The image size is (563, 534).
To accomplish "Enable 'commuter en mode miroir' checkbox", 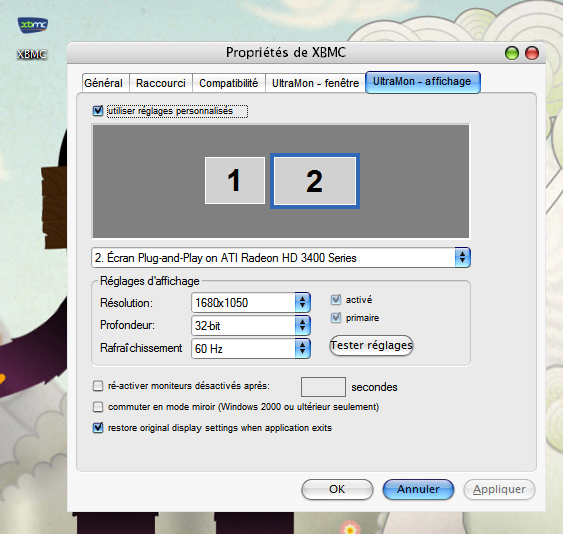I will tap(98, 407).
